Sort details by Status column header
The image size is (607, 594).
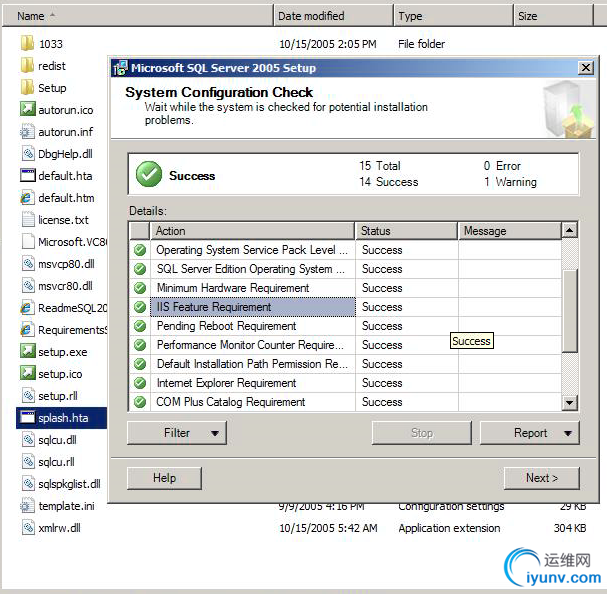406,231
